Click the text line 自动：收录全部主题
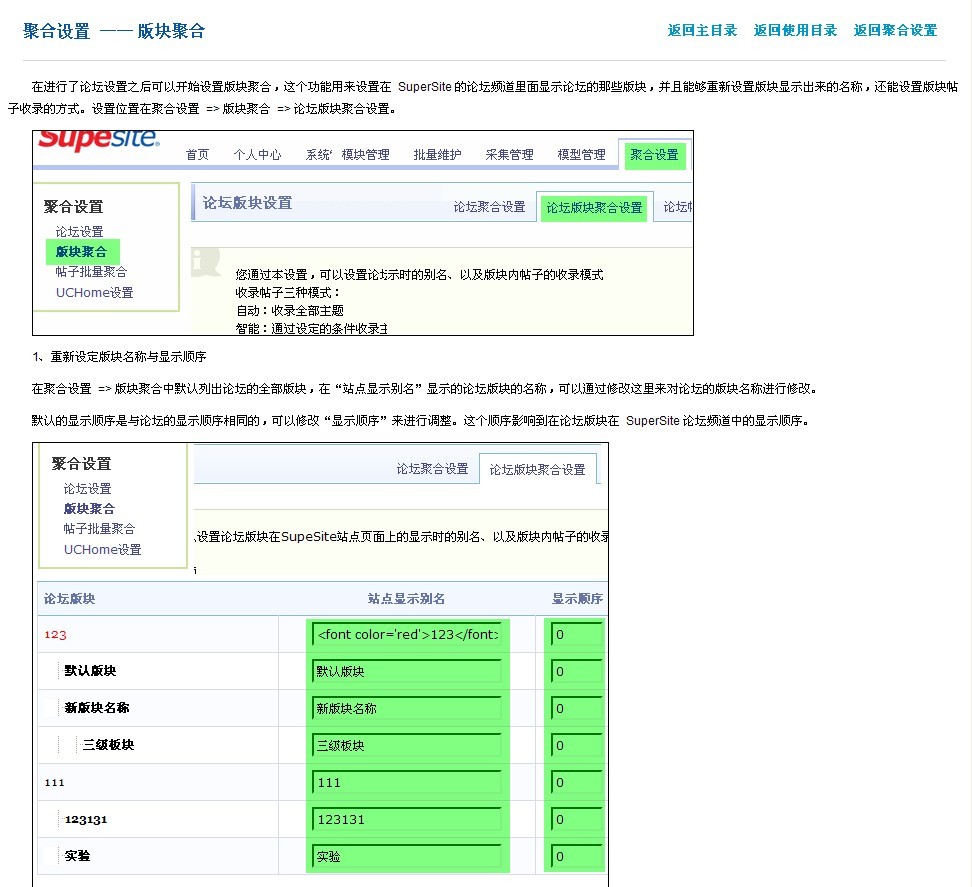Screen dimensions: 972x887 289,311
